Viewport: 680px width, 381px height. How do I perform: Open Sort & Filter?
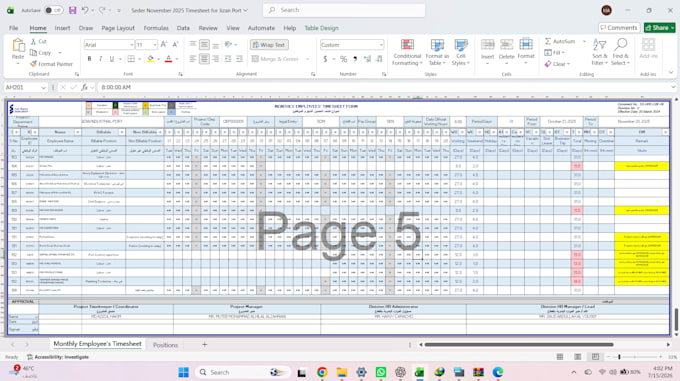point(600,52)
